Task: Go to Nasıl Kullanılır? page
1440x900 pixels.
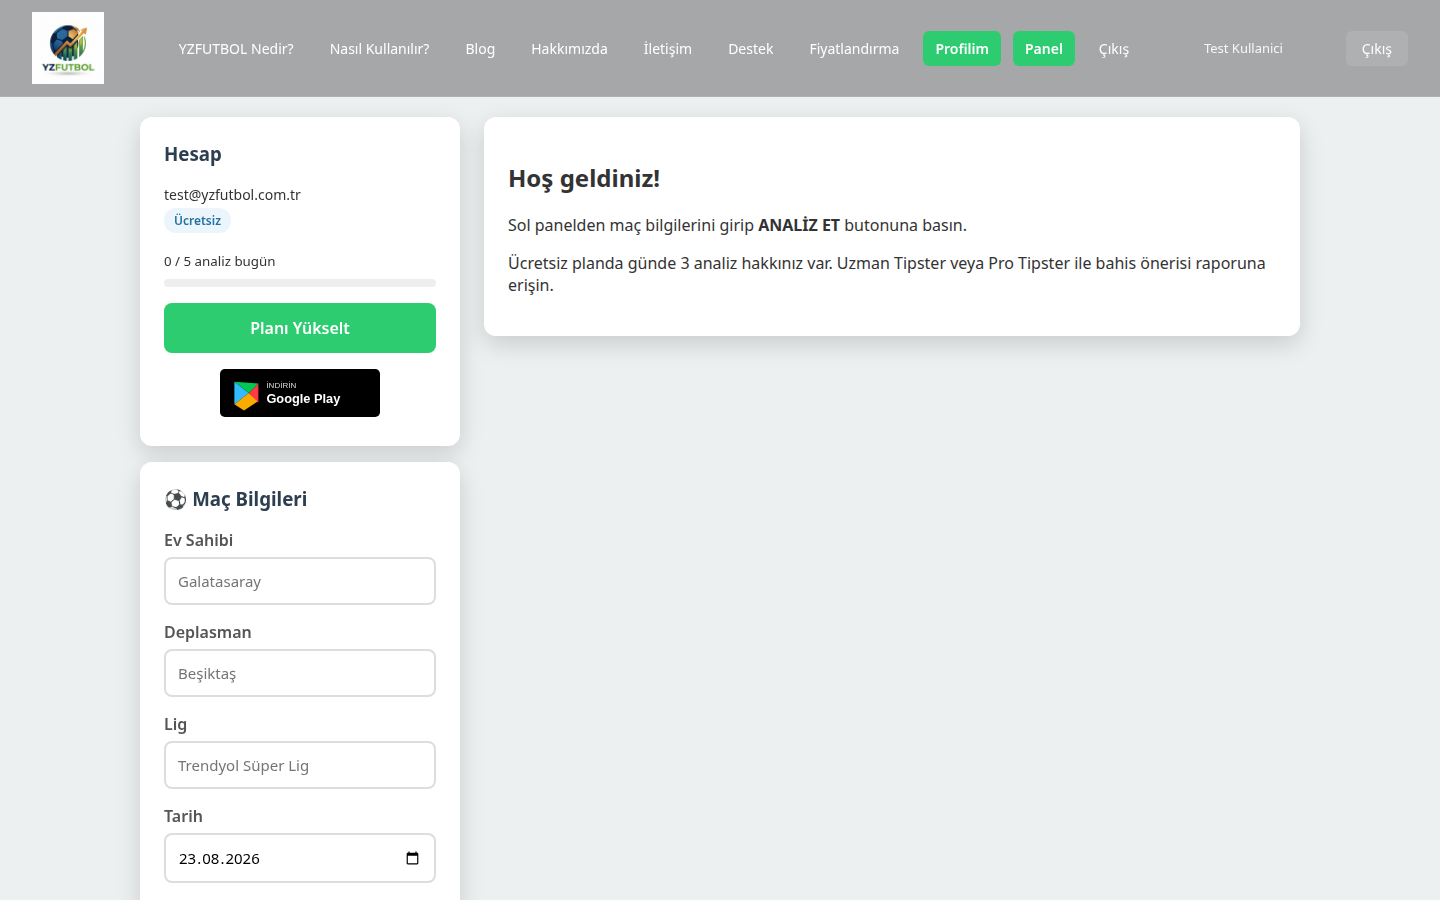Action: pos(379,48)
